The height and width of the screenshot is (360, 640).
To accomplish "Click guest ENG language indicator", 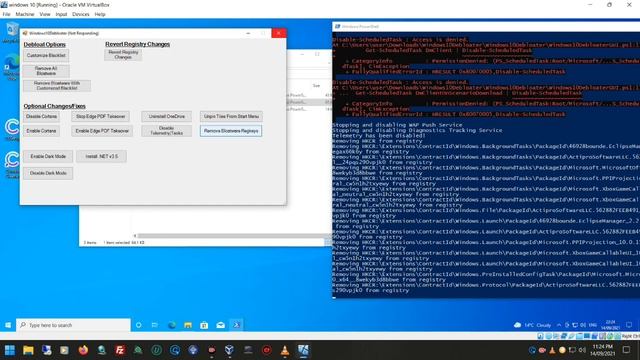I will (593, 325).
